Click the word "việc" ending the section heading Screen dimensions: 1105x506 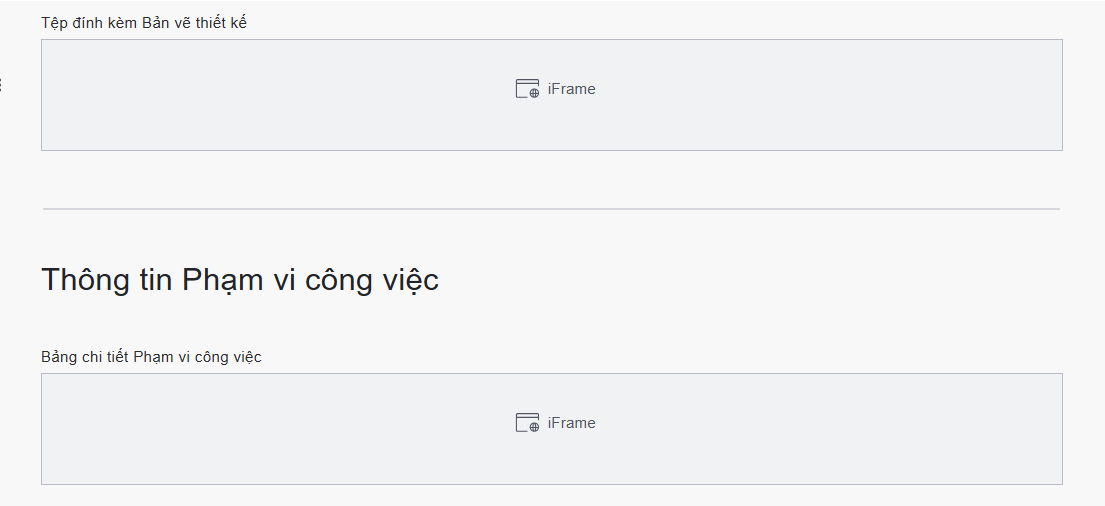click(409, 280)
